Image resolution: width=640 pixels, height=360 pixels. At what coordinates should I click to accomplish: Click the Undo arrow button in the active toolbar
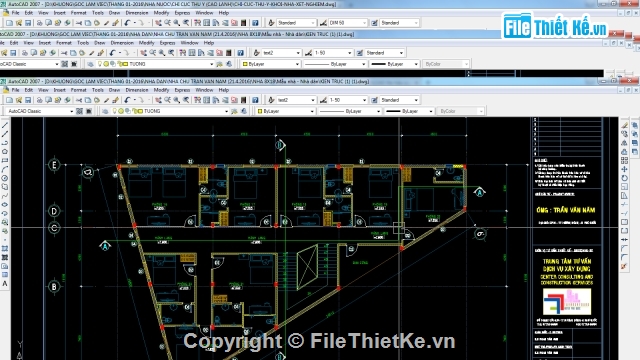click(x=127, y=100)
